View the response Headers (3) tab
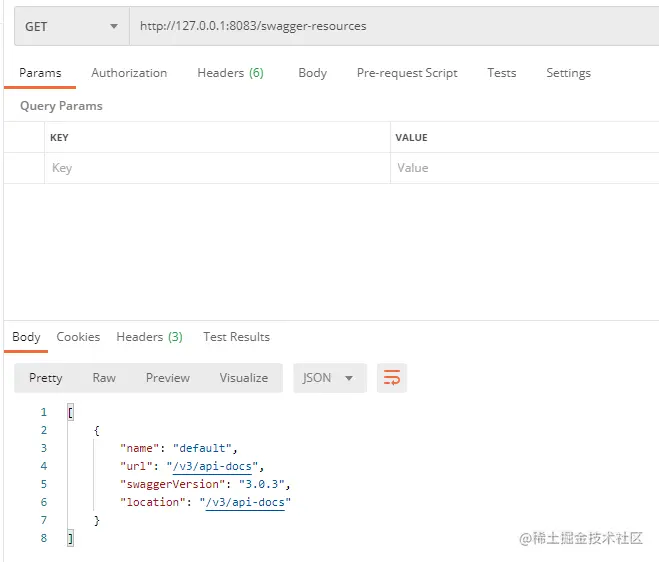 point(149,337)
